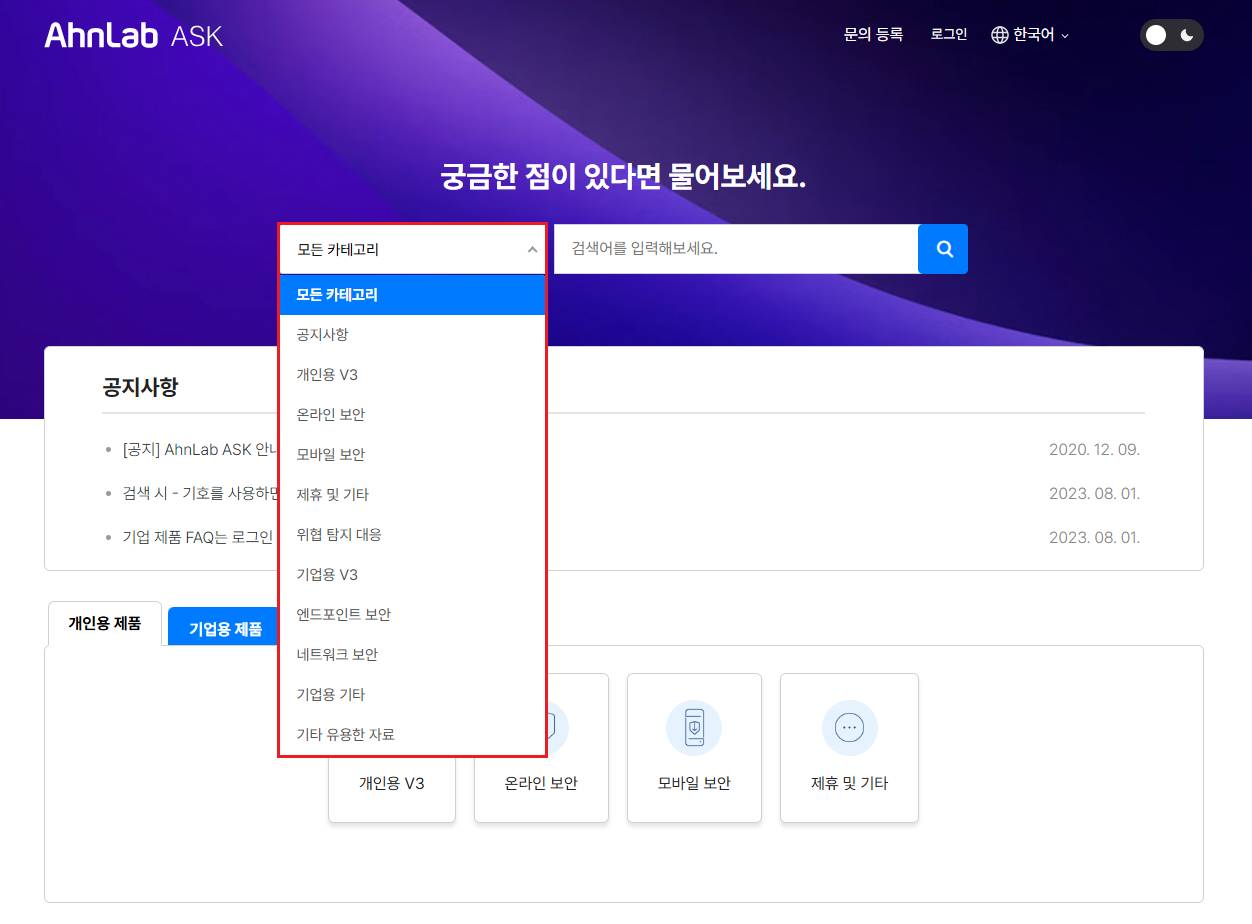The height and width of the screenshot is (924, 1252).
Task: Collapse the 모든 카테고리 category dropdown
Action: click(412, 250)
